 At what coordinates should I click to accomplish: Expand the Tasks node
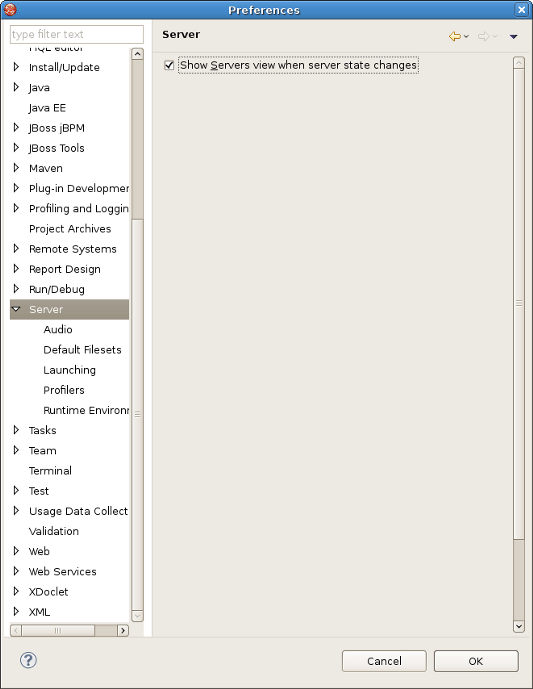point(16,430)
